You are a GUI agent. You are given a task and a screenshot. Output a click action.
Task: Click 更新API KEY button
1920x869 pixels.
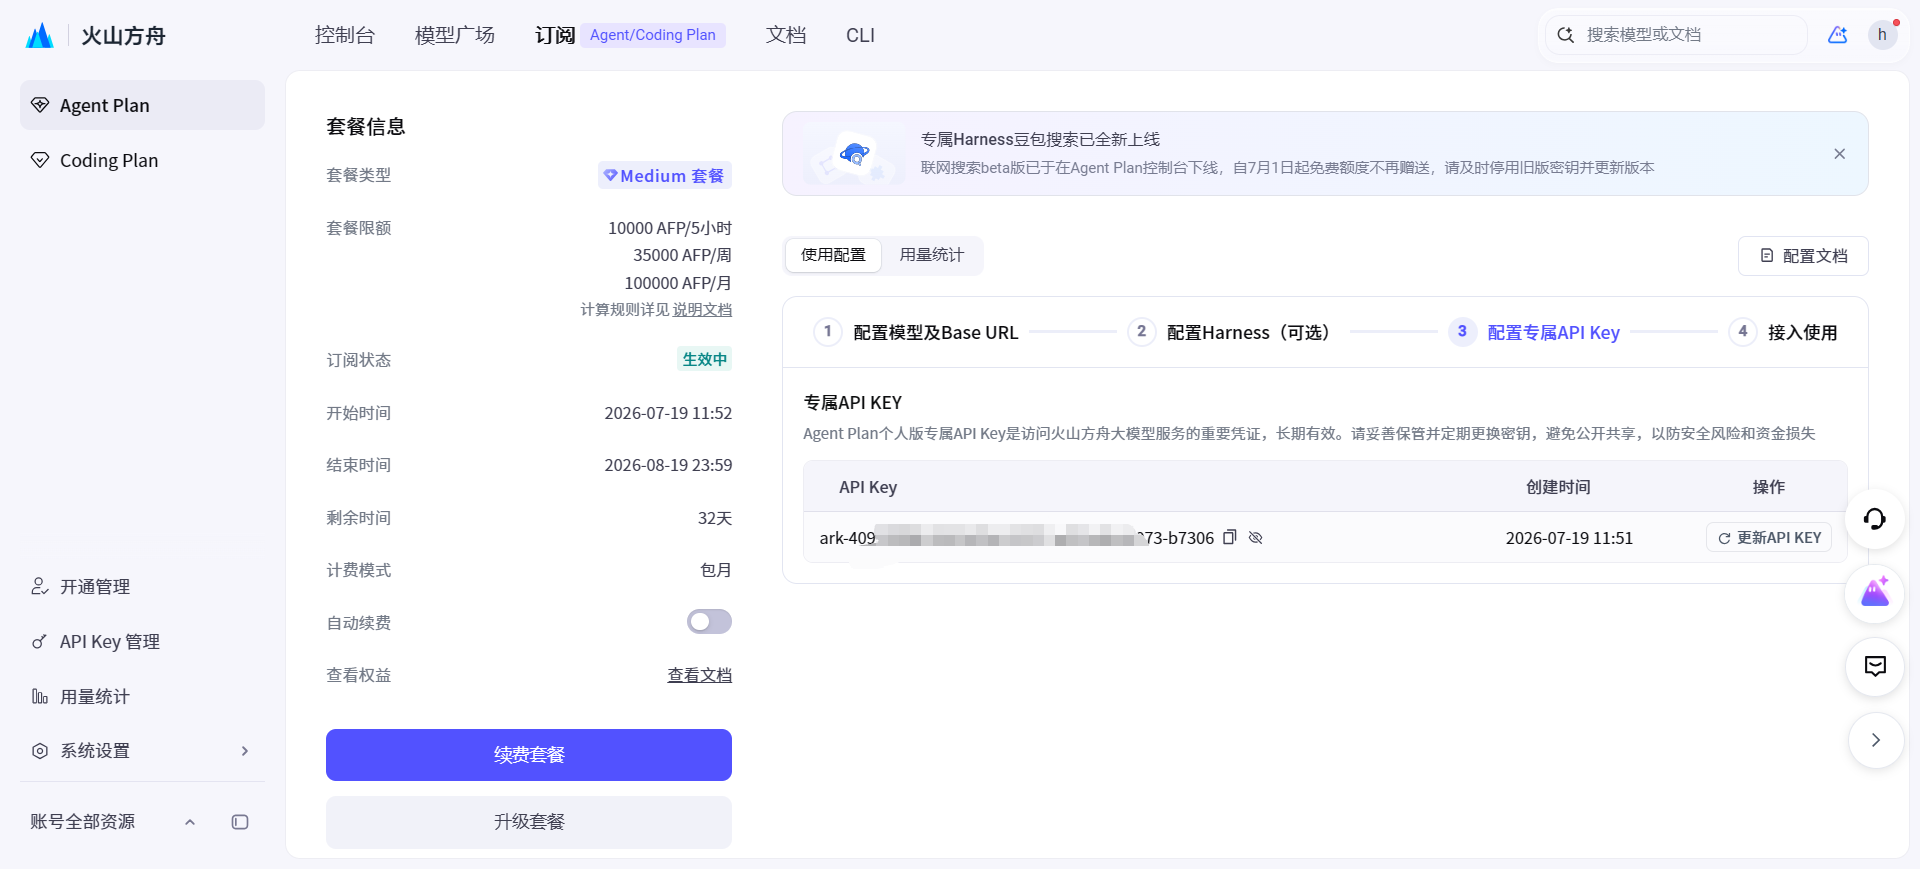tap(1769, 537)
